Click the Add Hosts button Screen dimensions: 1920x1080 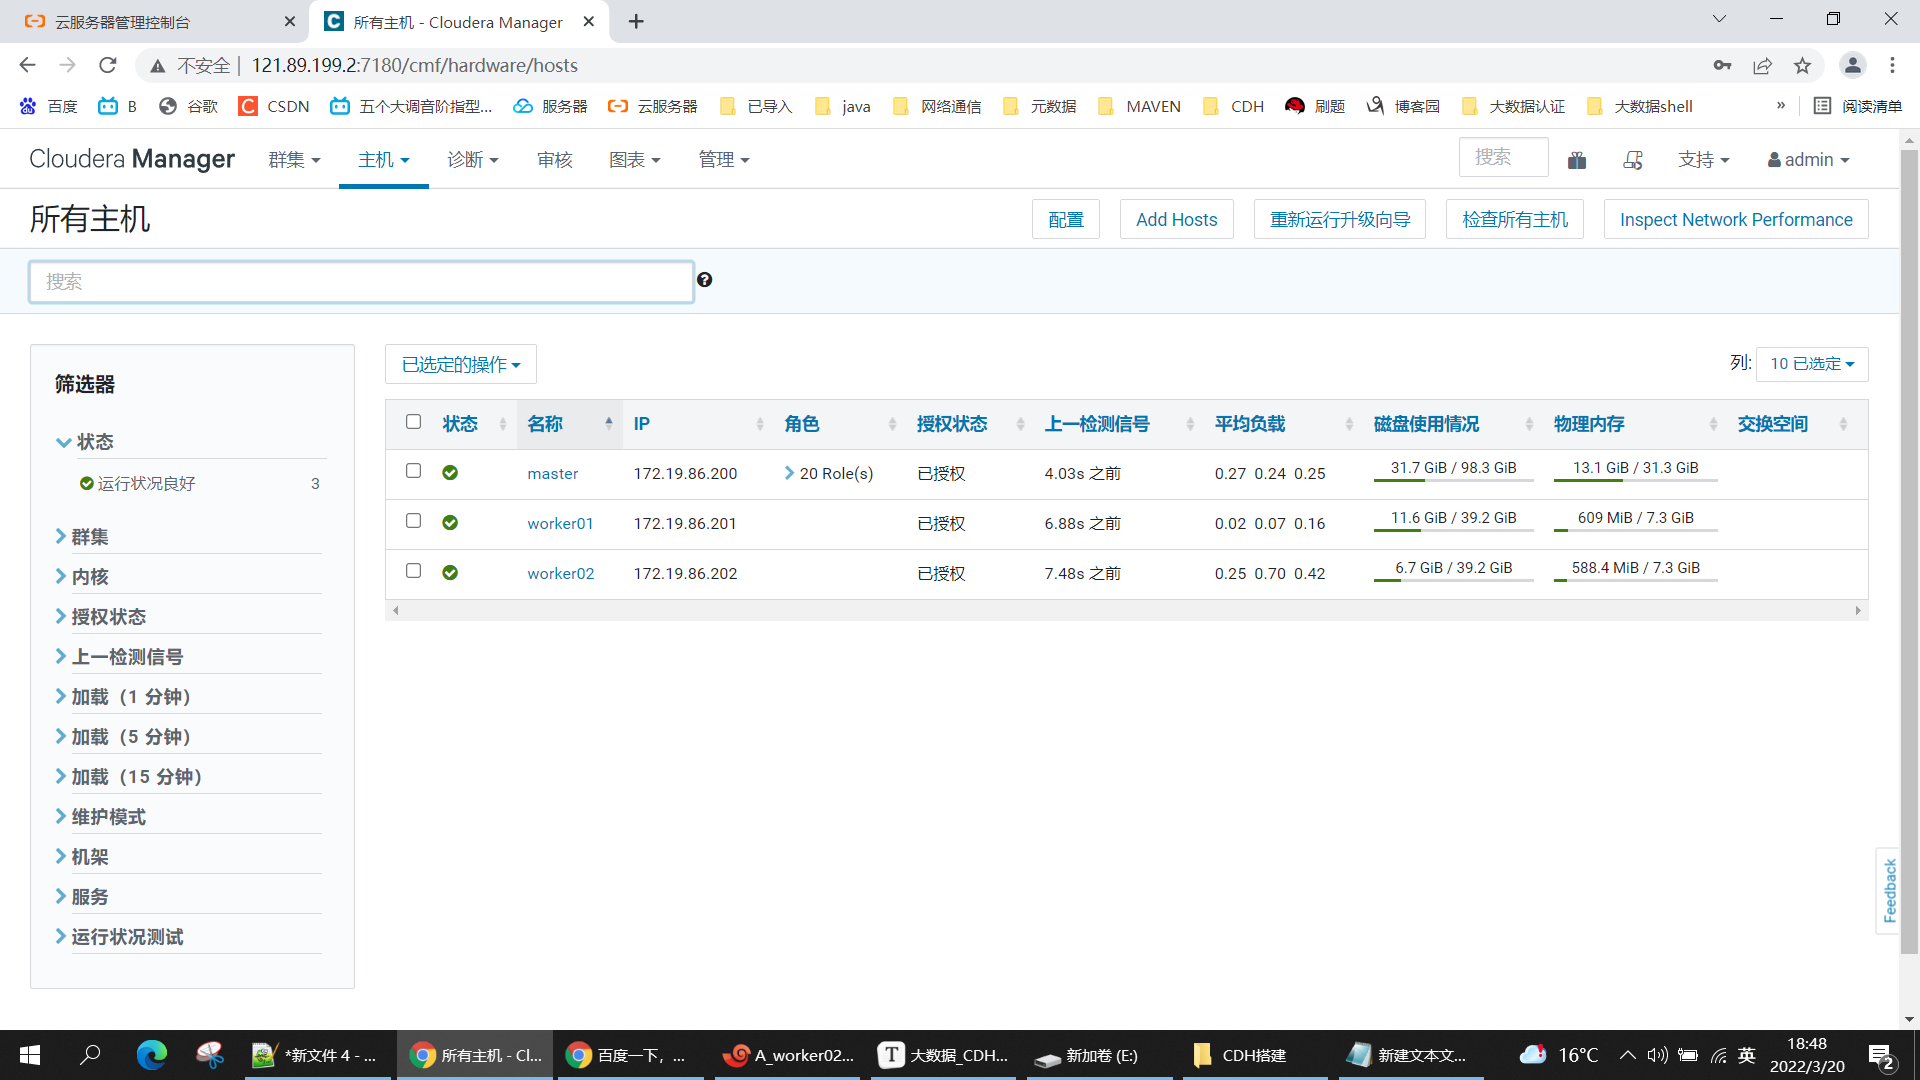pos(1176,220)
